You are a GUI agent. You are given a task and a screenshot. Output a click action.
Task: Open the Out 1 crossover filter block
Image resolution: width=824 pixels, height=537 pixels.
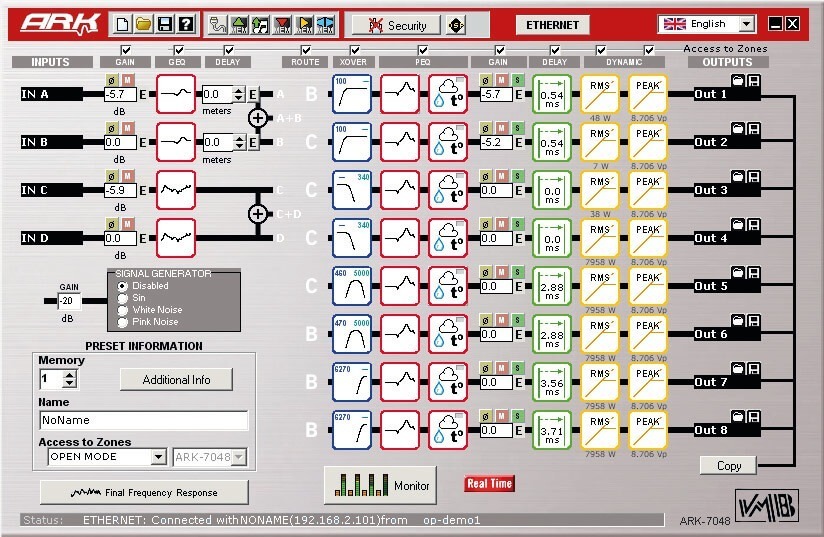point(352,94)
